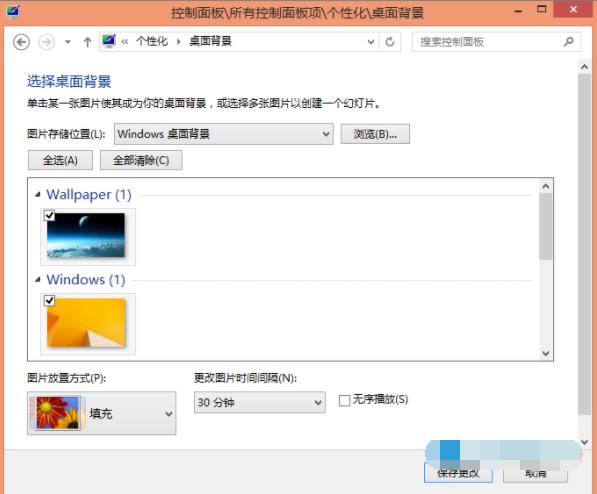Close the window
Screen dimensions: 597x494
tap(573, 10)
